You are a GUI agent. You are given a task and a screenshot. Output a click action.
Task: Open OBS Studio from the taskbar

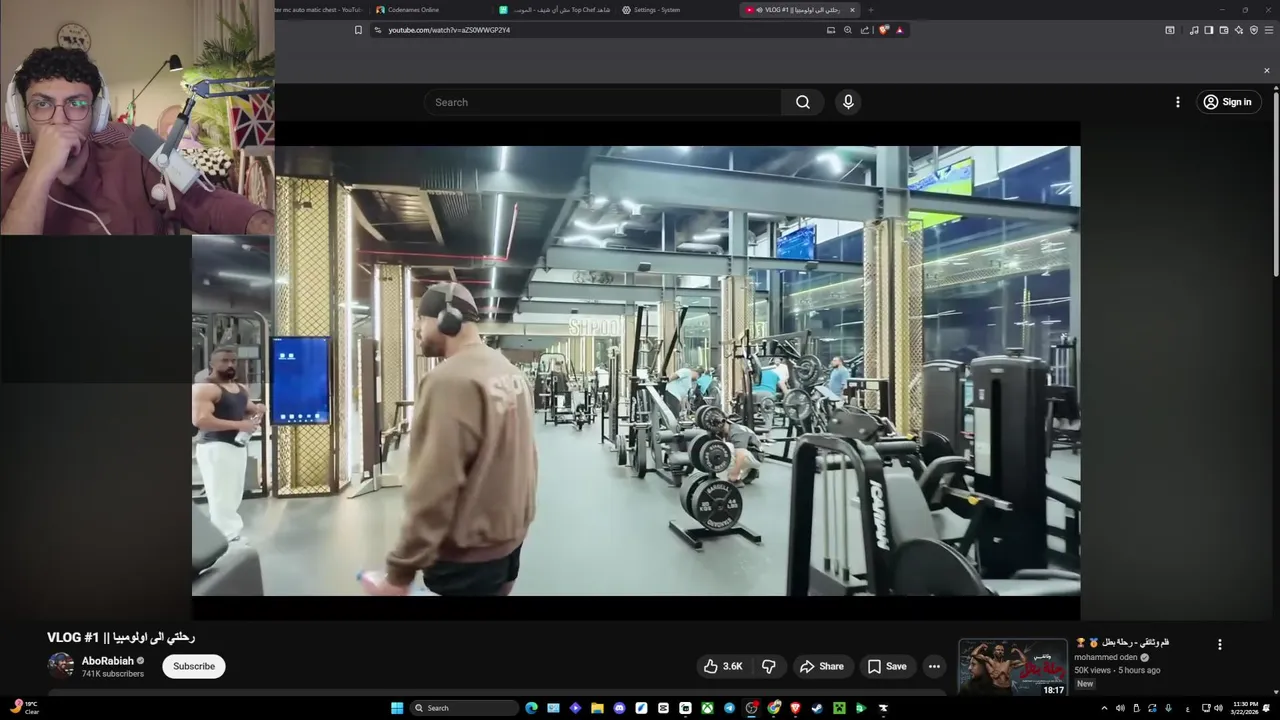coord(751,708)
